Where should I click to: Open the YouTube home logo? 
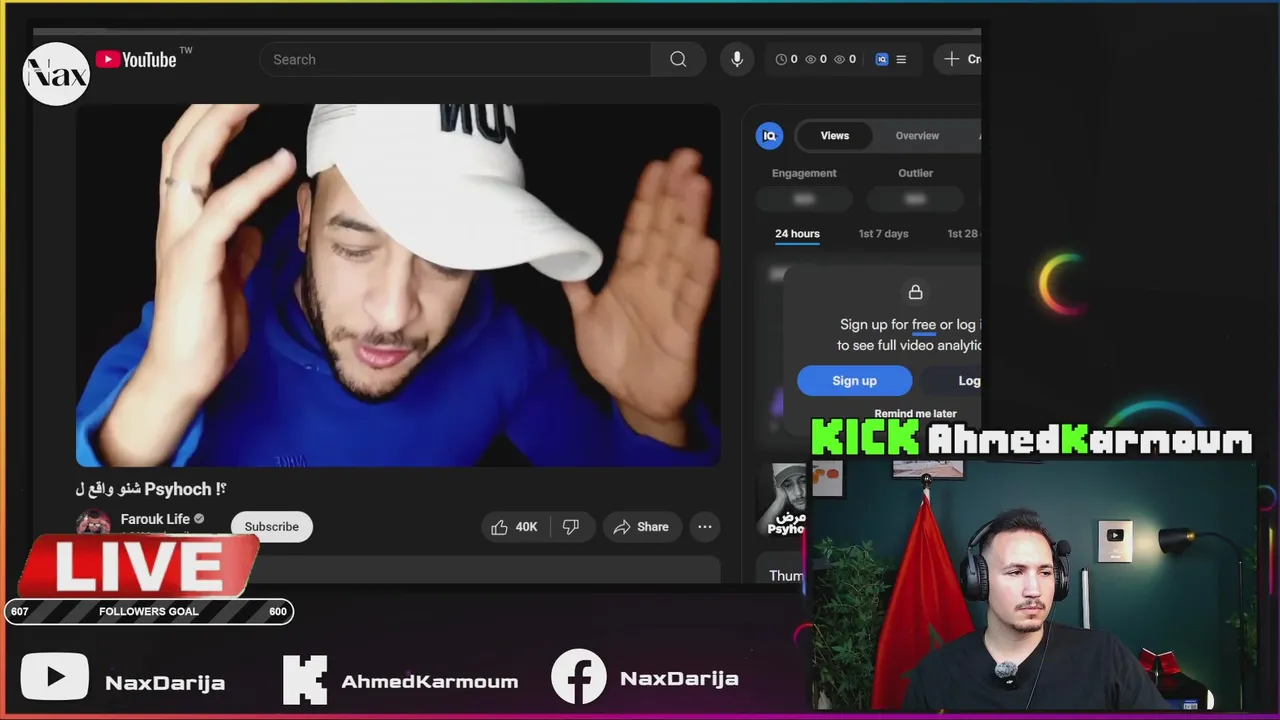coord(136,60)
